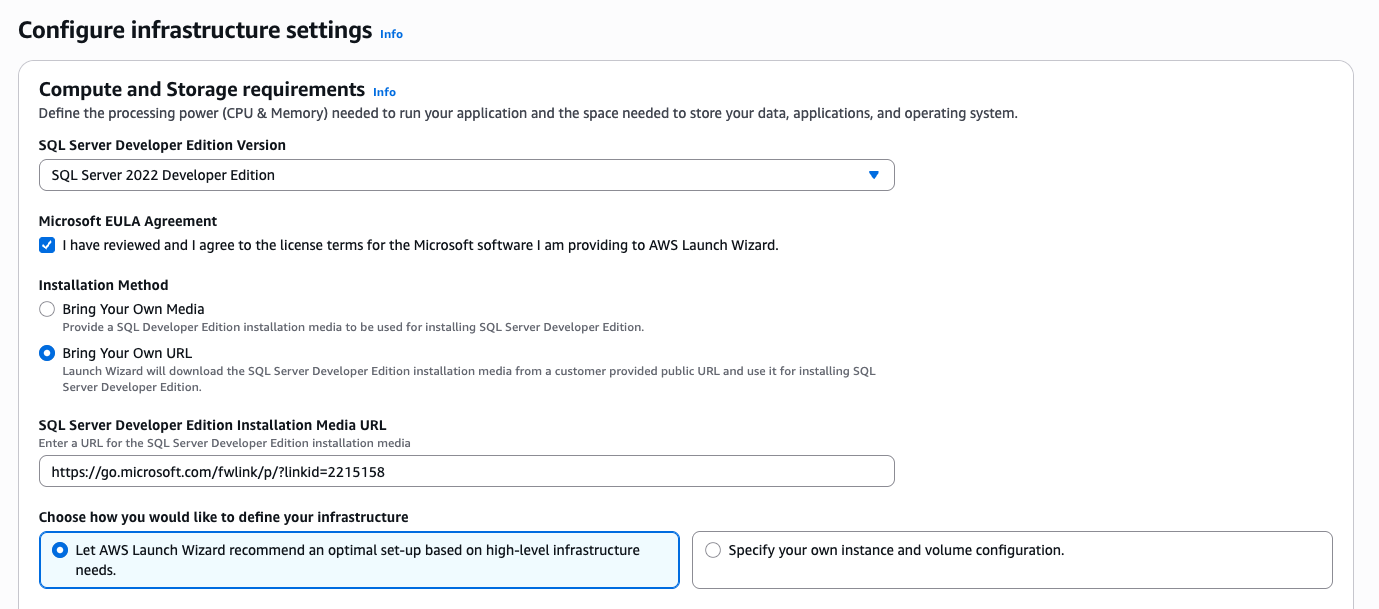
Task: Open the SQL Server Developer Edition Version dropdown
Action: point(466,174)
